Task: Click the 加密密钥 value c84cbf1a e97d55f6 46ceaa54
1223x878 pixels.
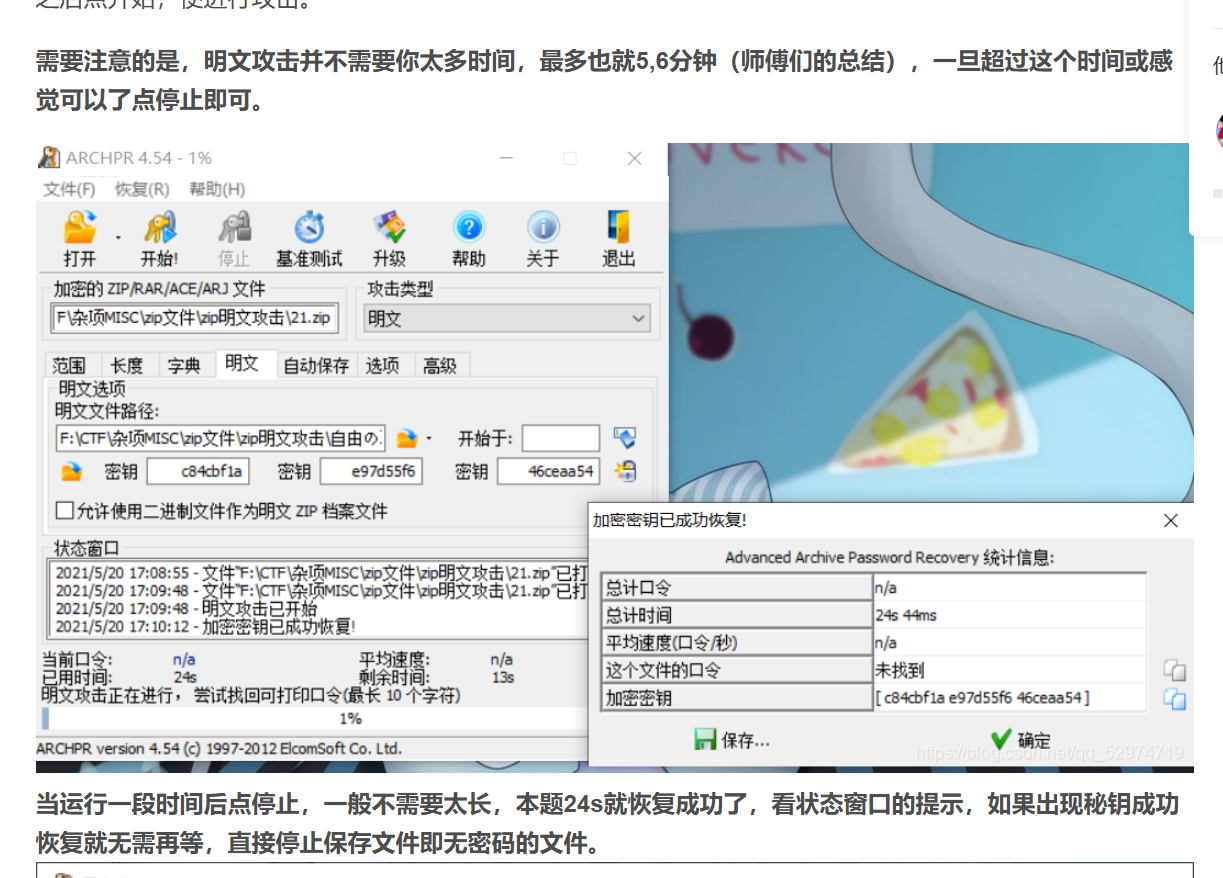Action: [982, 698]
